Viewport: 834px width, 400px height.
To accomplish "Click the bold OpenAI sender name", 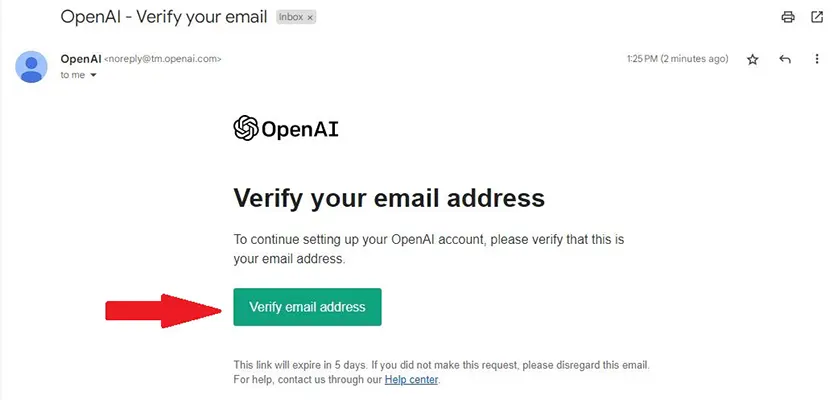I will pyautogui.click(x=81, y=59).
